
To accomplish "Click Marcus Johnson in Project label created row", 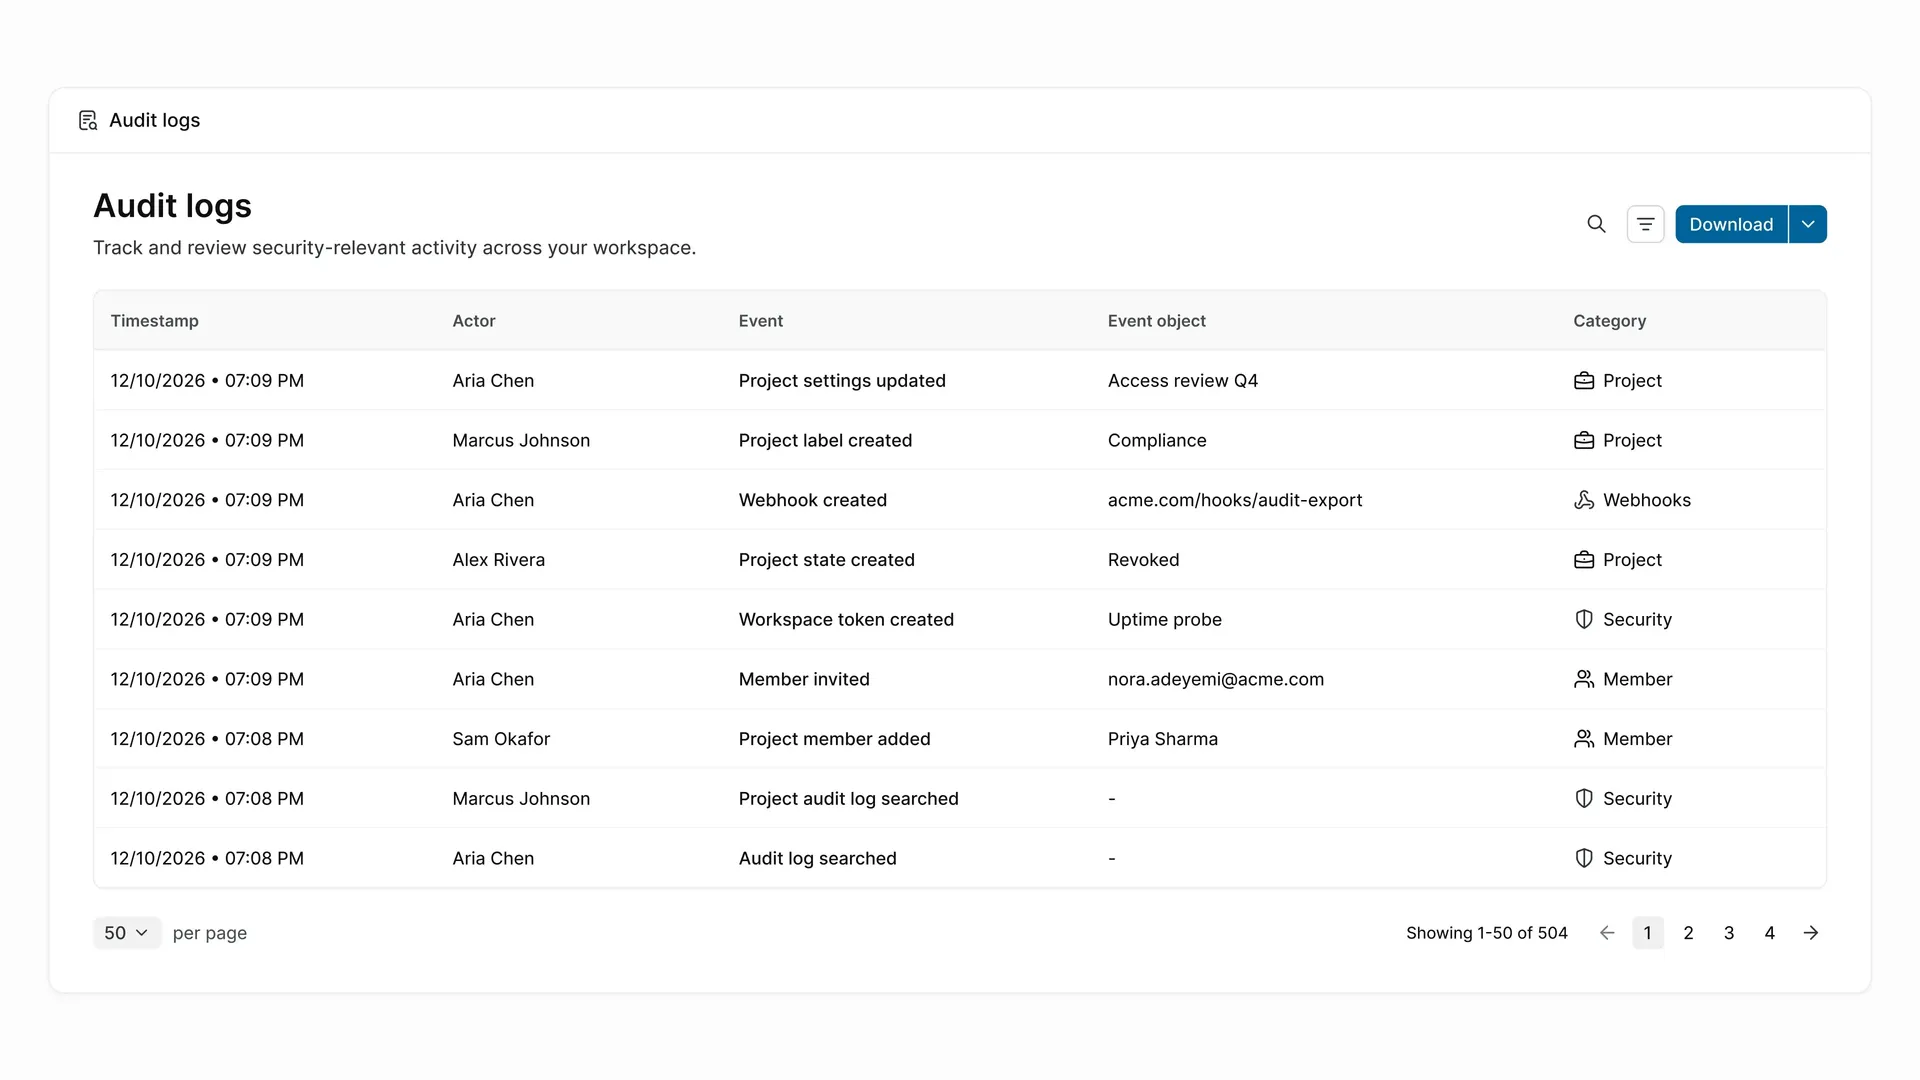I will click(521, 441).
